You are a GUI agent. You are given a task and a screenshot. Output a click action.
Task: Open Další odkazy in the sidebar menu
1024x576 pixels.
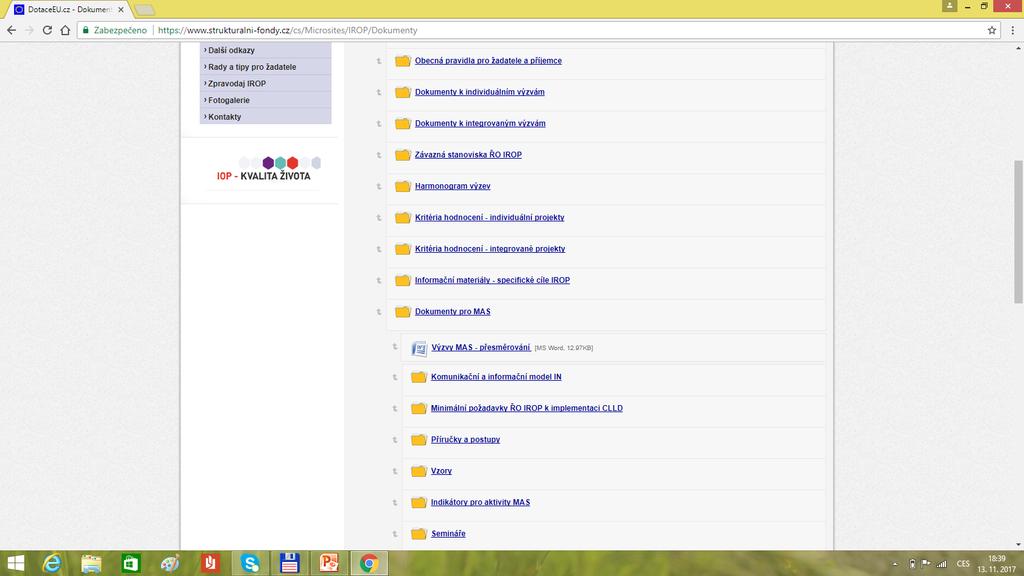point(231,50)
